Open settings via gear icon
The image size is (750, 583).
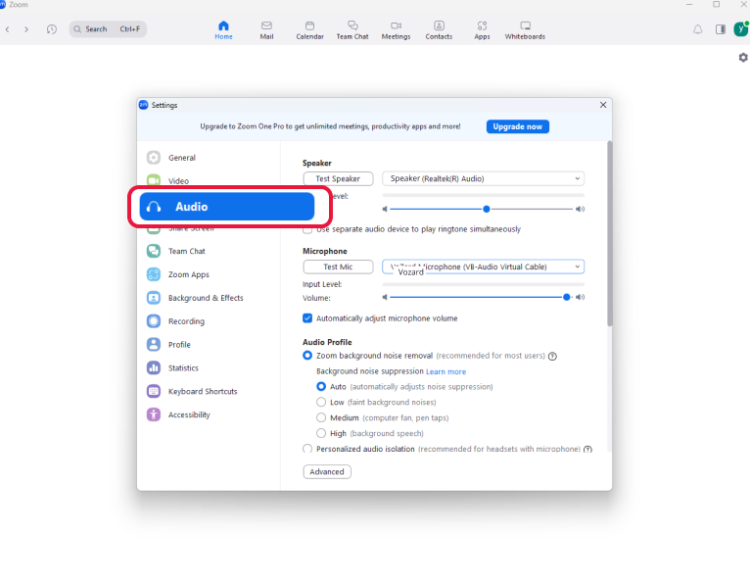pyautogui.click(x=743, y=57)
